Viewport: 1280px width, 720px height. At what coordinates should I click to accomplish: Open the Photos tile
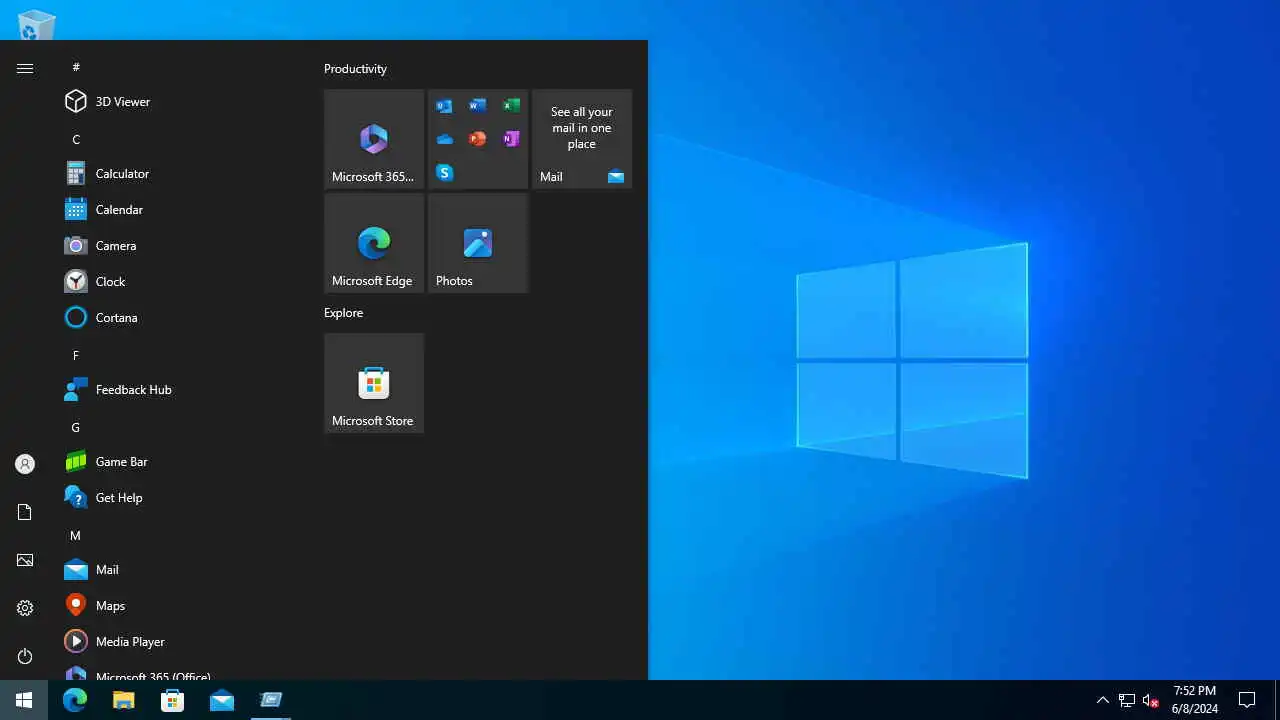(x=478, y=243)
